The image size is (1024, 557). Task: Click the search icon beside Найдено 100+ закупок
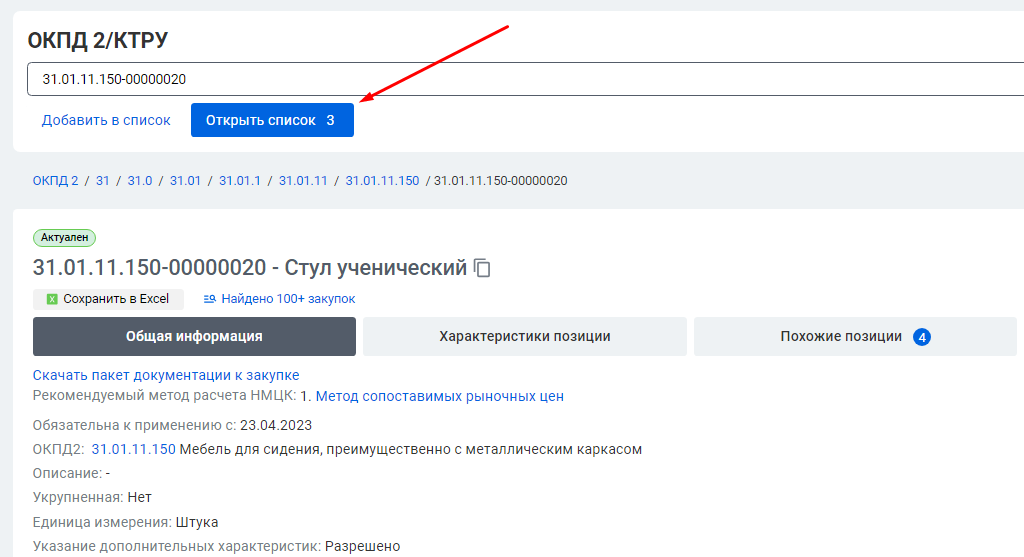(x=210, y=299)
